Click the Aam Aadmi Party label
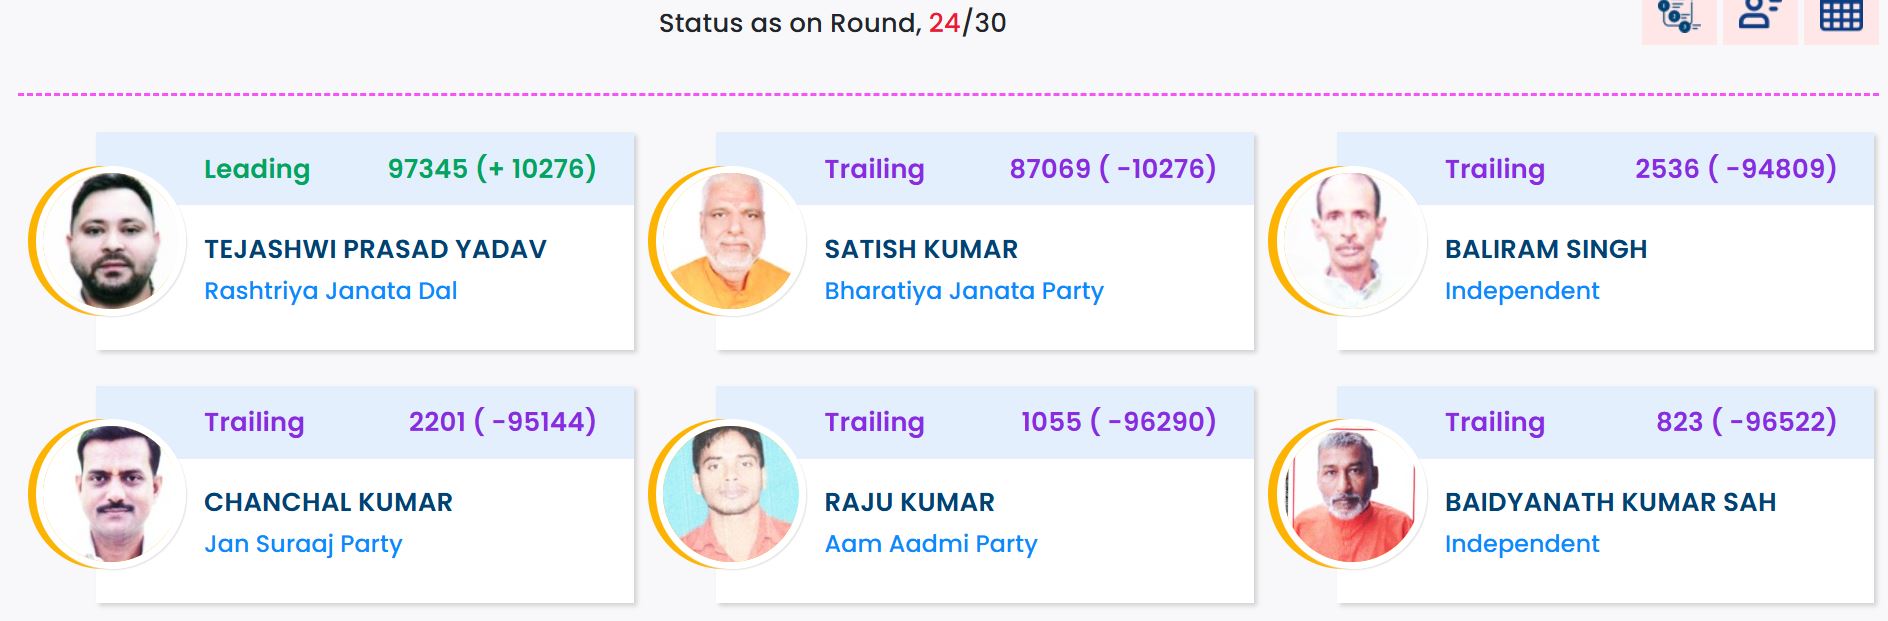Viewport: 1888px width, 621px height. point(930,544)
